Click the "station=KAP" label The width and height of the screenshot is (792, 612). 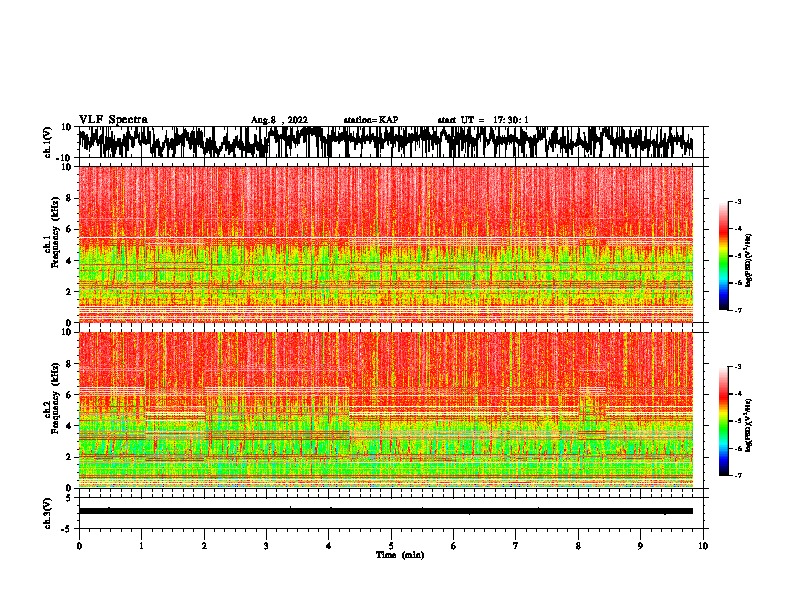coord(370,120)
